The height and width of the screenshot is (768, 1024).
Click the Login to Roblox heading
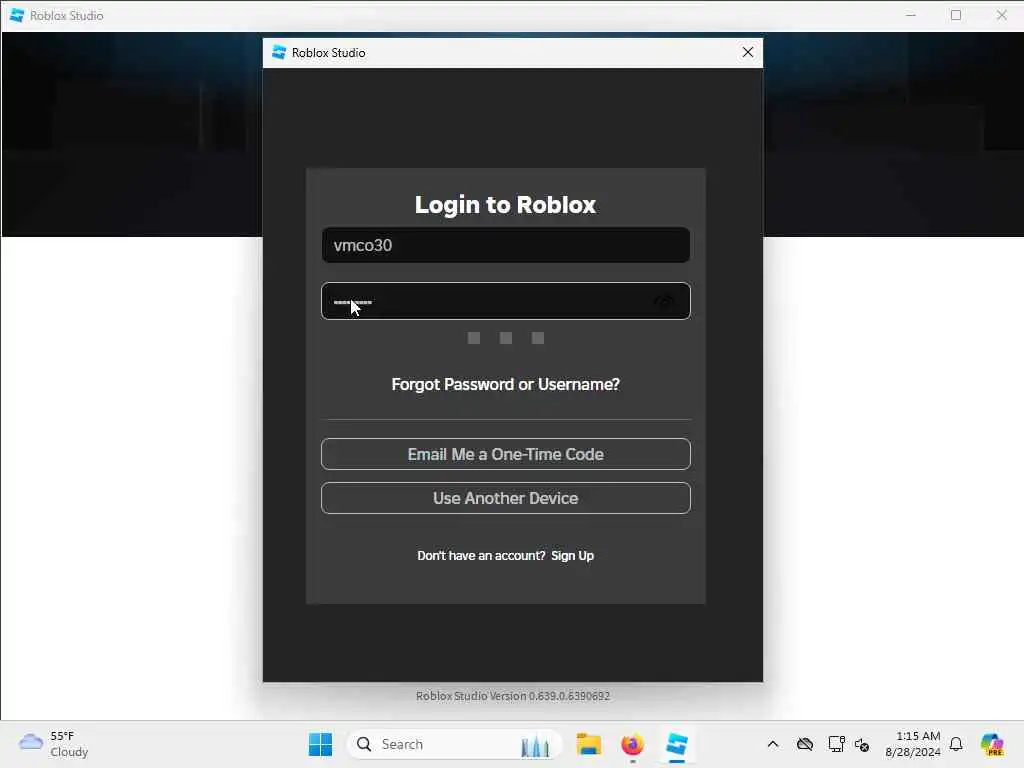point(505,204)
